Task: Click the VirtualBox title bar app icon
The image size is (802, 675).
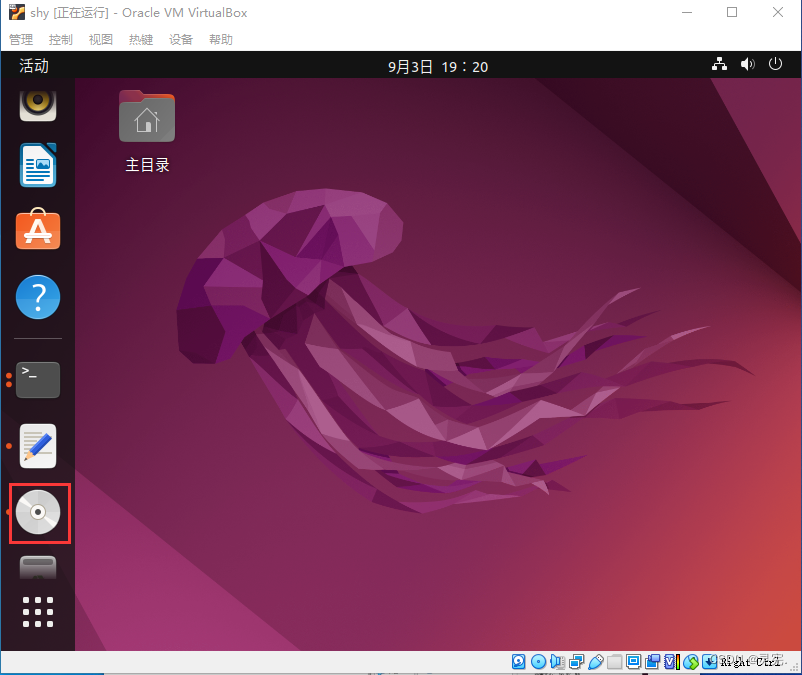Action: coord(17,12)
